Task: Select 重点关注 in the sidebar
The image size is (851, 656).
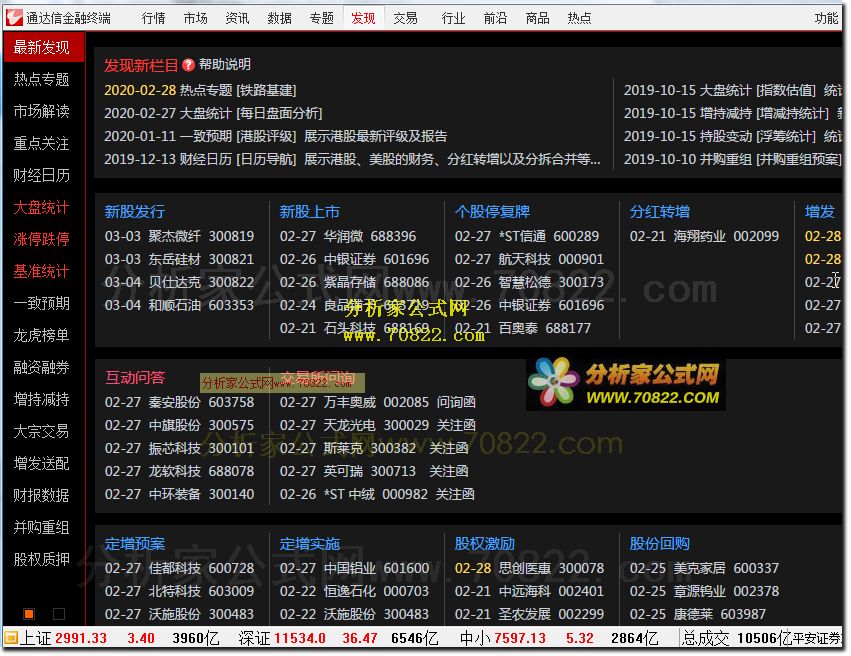Action: tap(42, 143)
